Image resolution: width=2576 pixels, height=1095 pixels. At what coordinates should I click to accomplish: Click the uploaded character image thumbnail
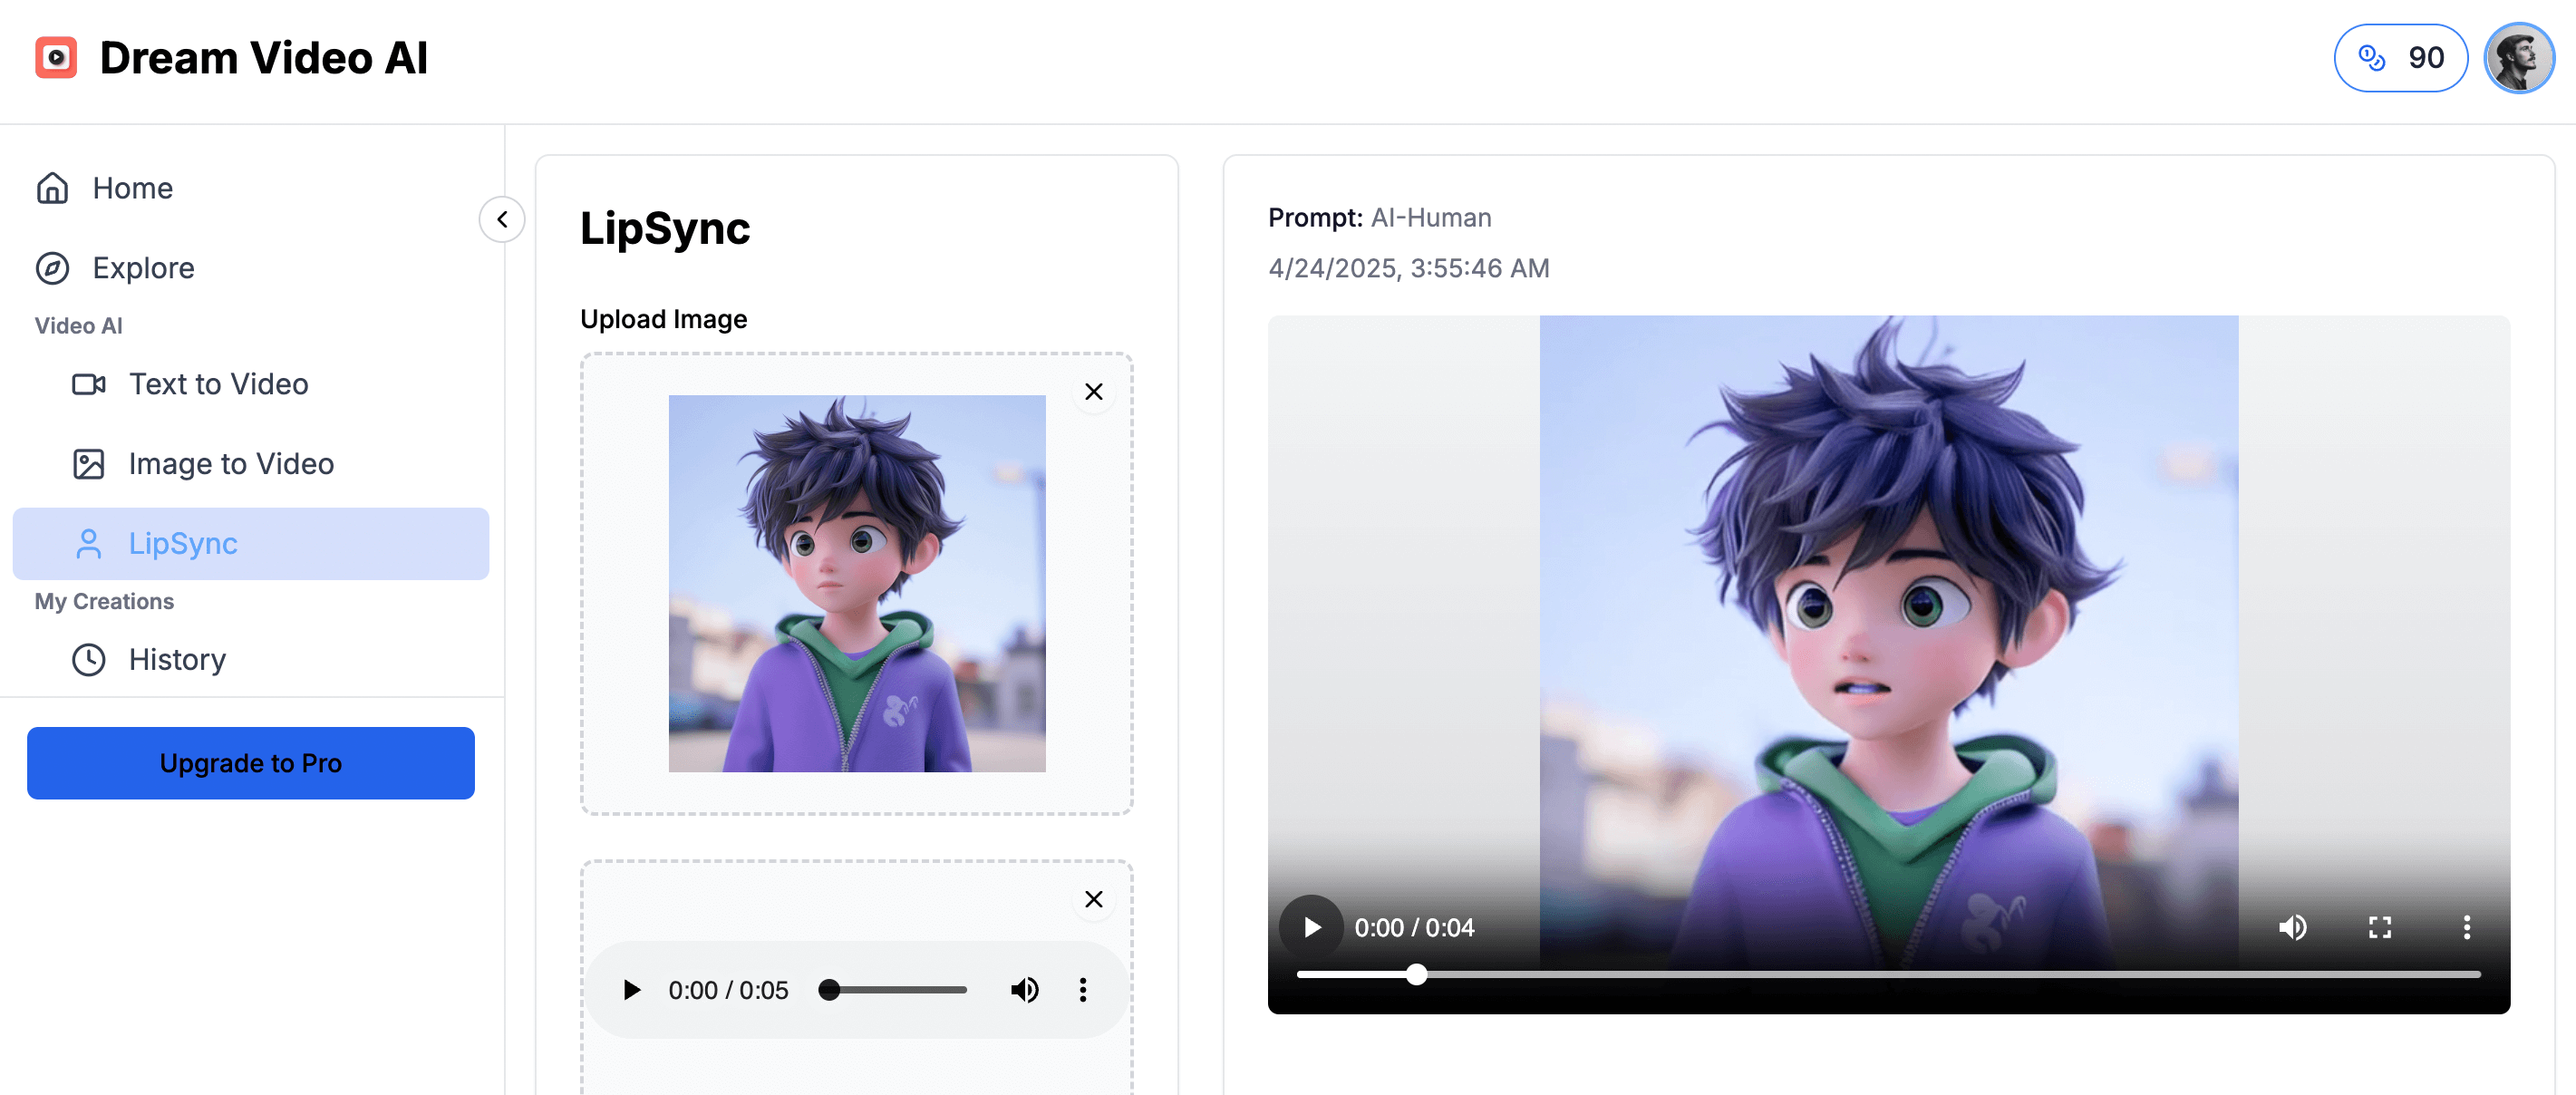pyautogui.click(x=857, y=583)
